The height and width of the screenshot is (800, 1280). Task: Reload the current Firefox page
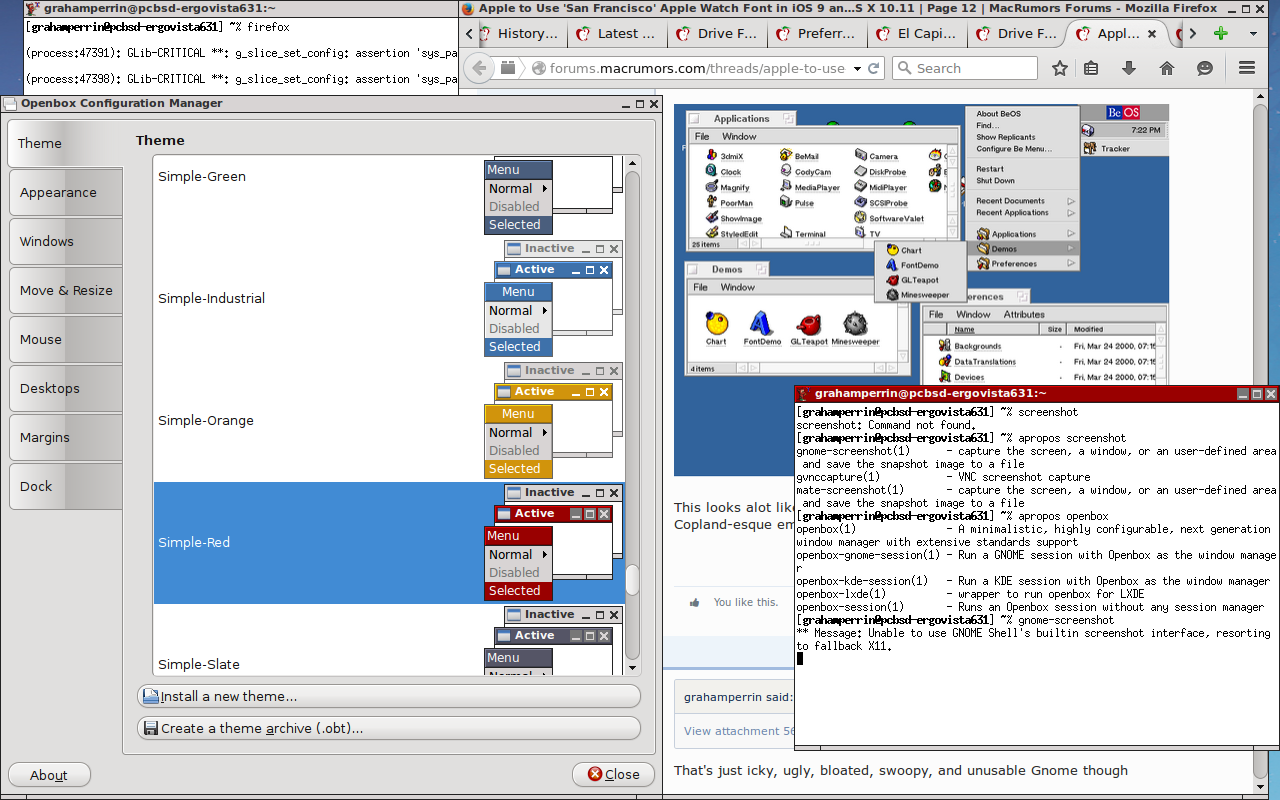click(x=873, y=69)
